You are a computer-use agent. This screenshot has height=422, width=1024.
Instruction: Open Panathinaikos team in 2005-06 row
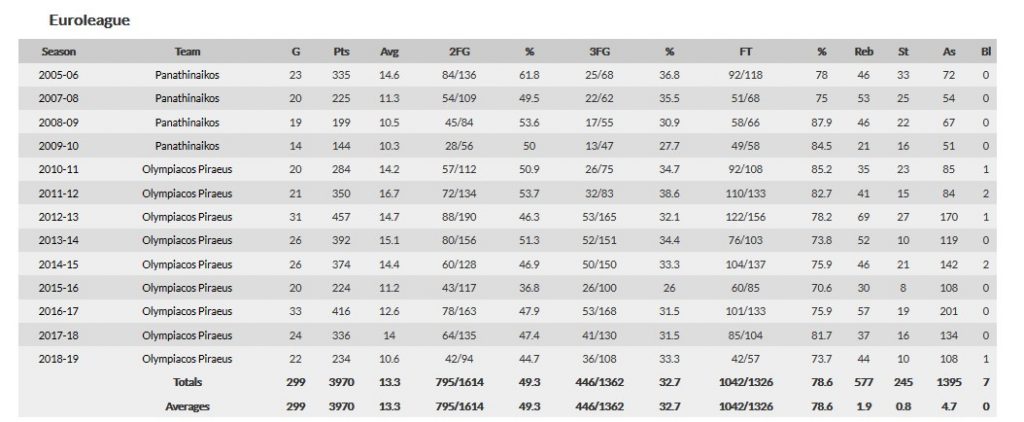click(x=187, y=75)
